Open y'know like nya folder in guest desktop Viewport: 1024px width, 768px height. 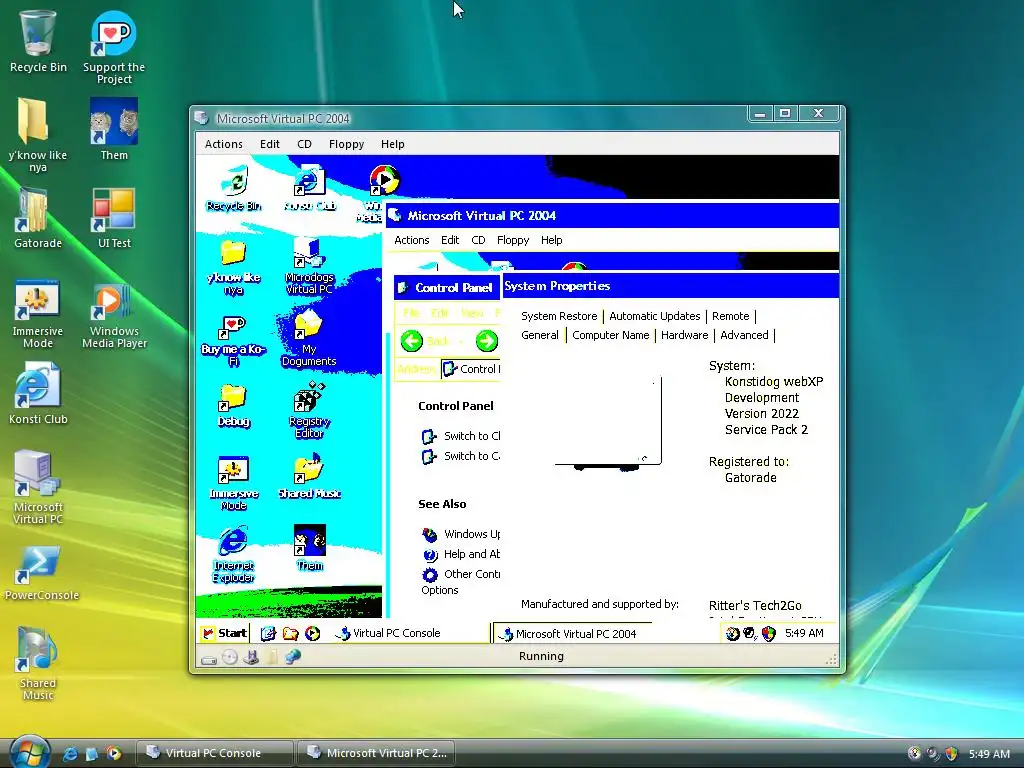[233, 268]
